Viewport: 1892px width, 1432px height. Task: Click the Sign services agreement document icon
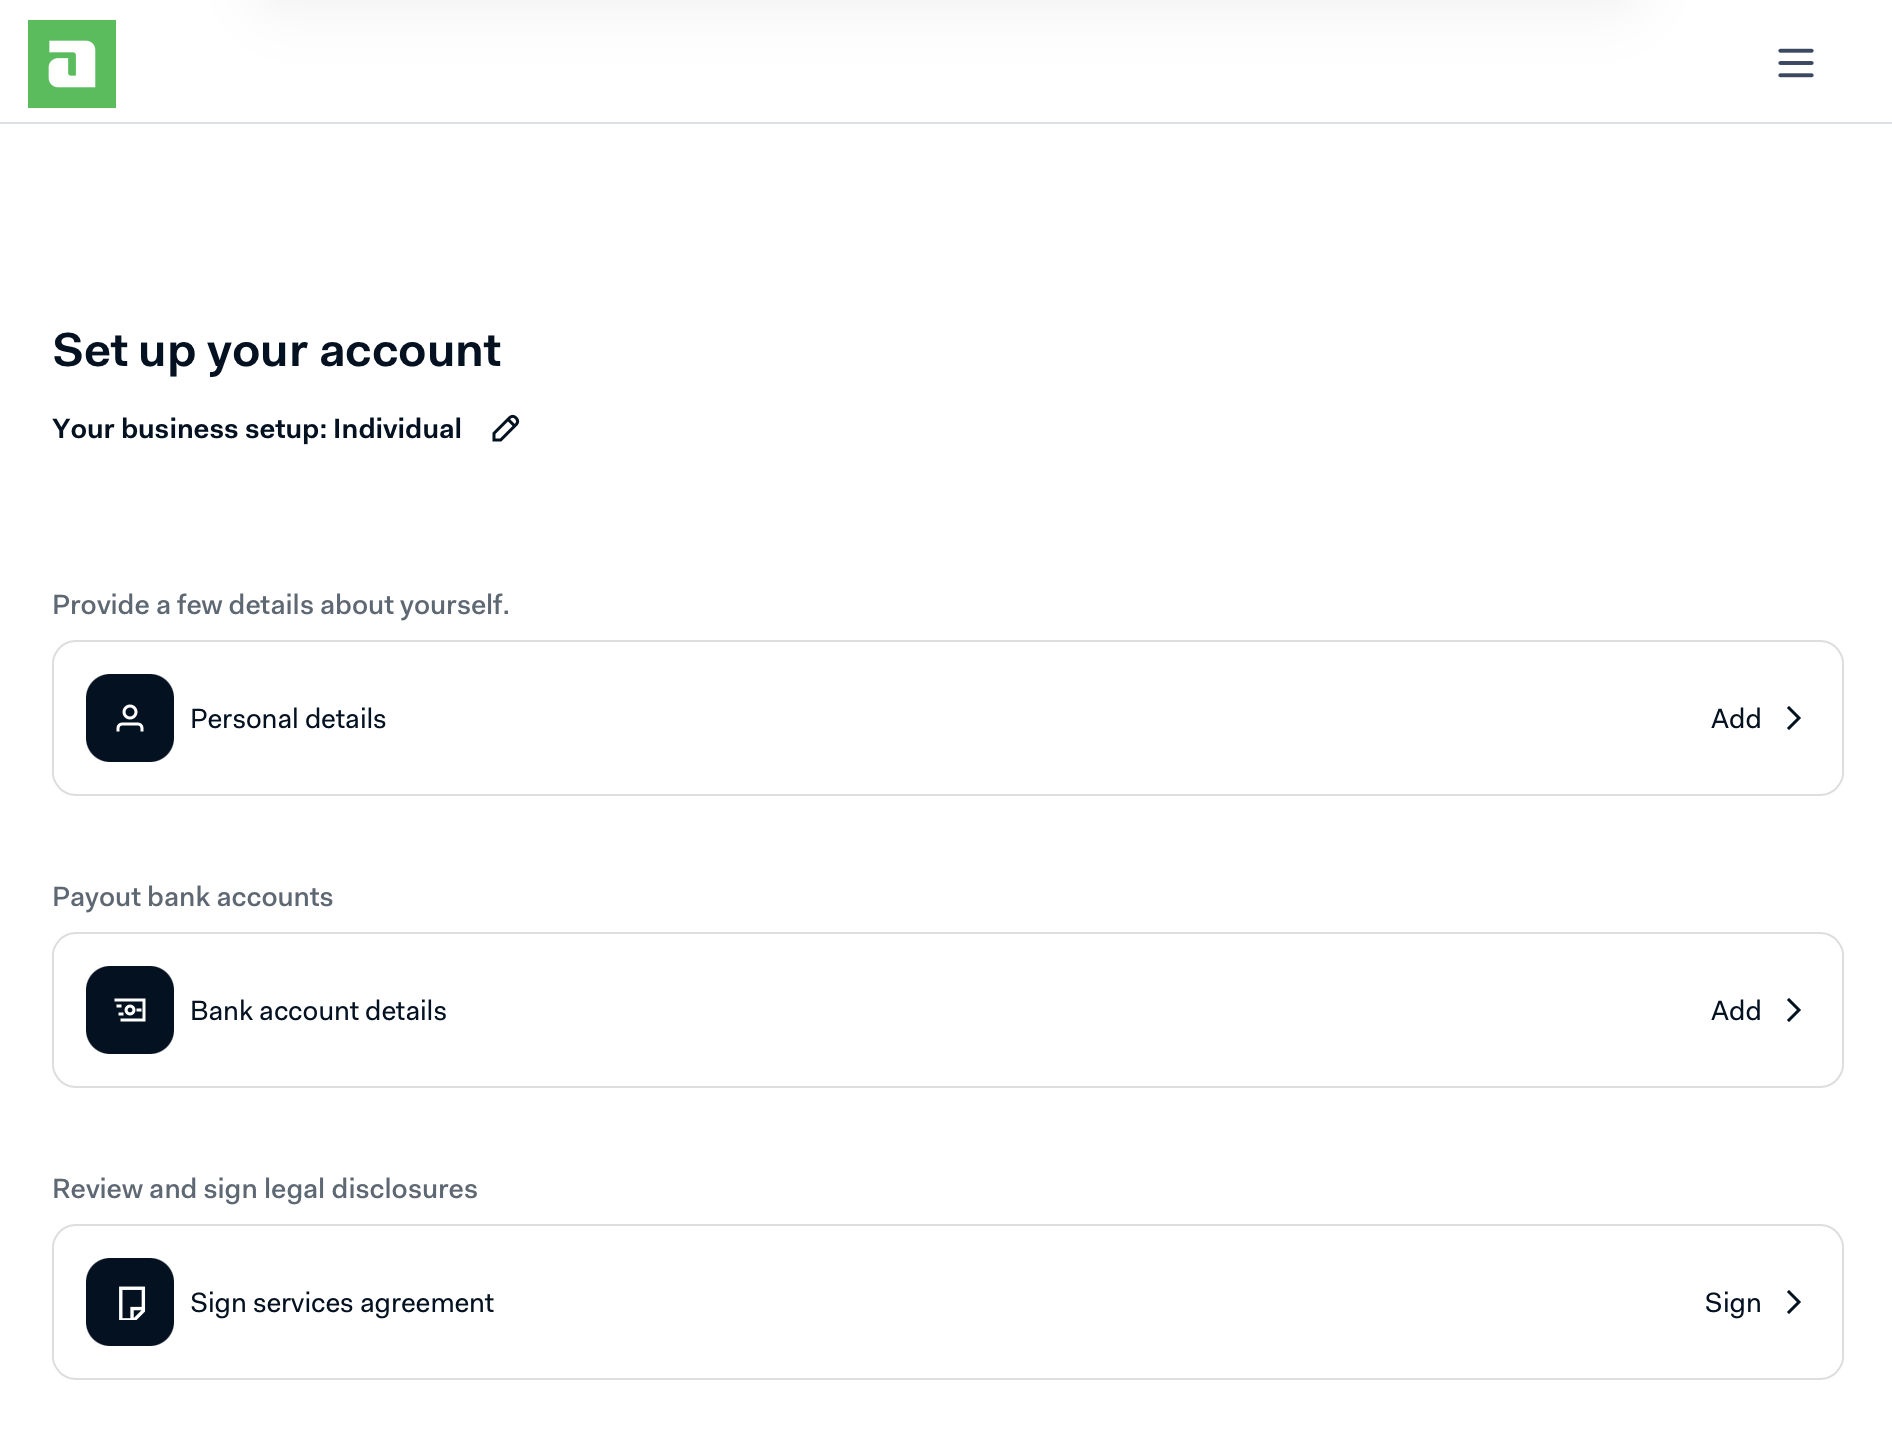(x=130, y=1302)
